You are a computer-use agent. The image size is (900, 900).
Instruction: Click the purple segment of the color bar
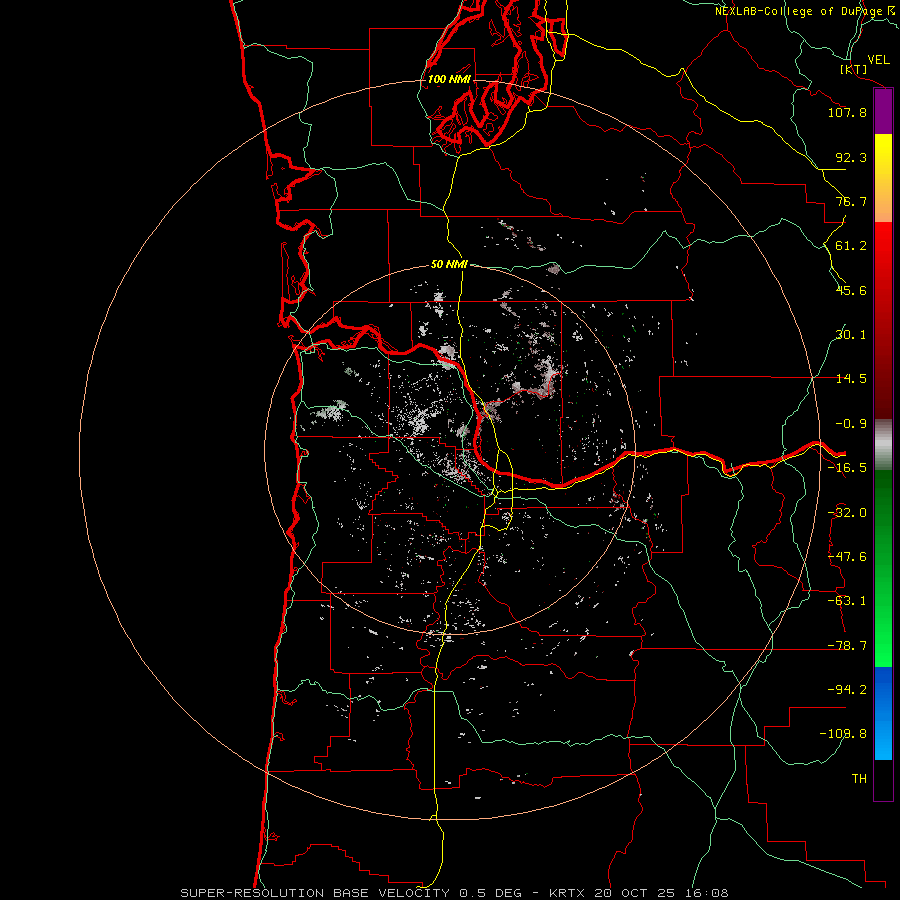click(883, 111)
